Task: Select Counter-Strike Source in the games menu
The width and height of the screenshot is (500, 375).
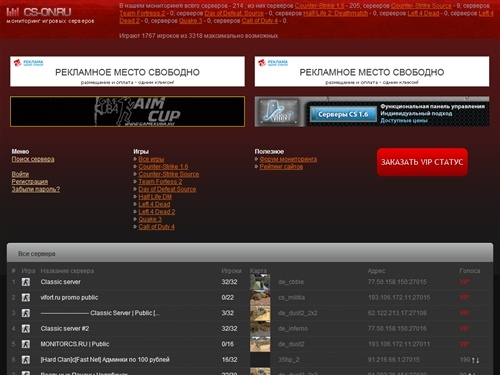Action: [x=169, y=174]
